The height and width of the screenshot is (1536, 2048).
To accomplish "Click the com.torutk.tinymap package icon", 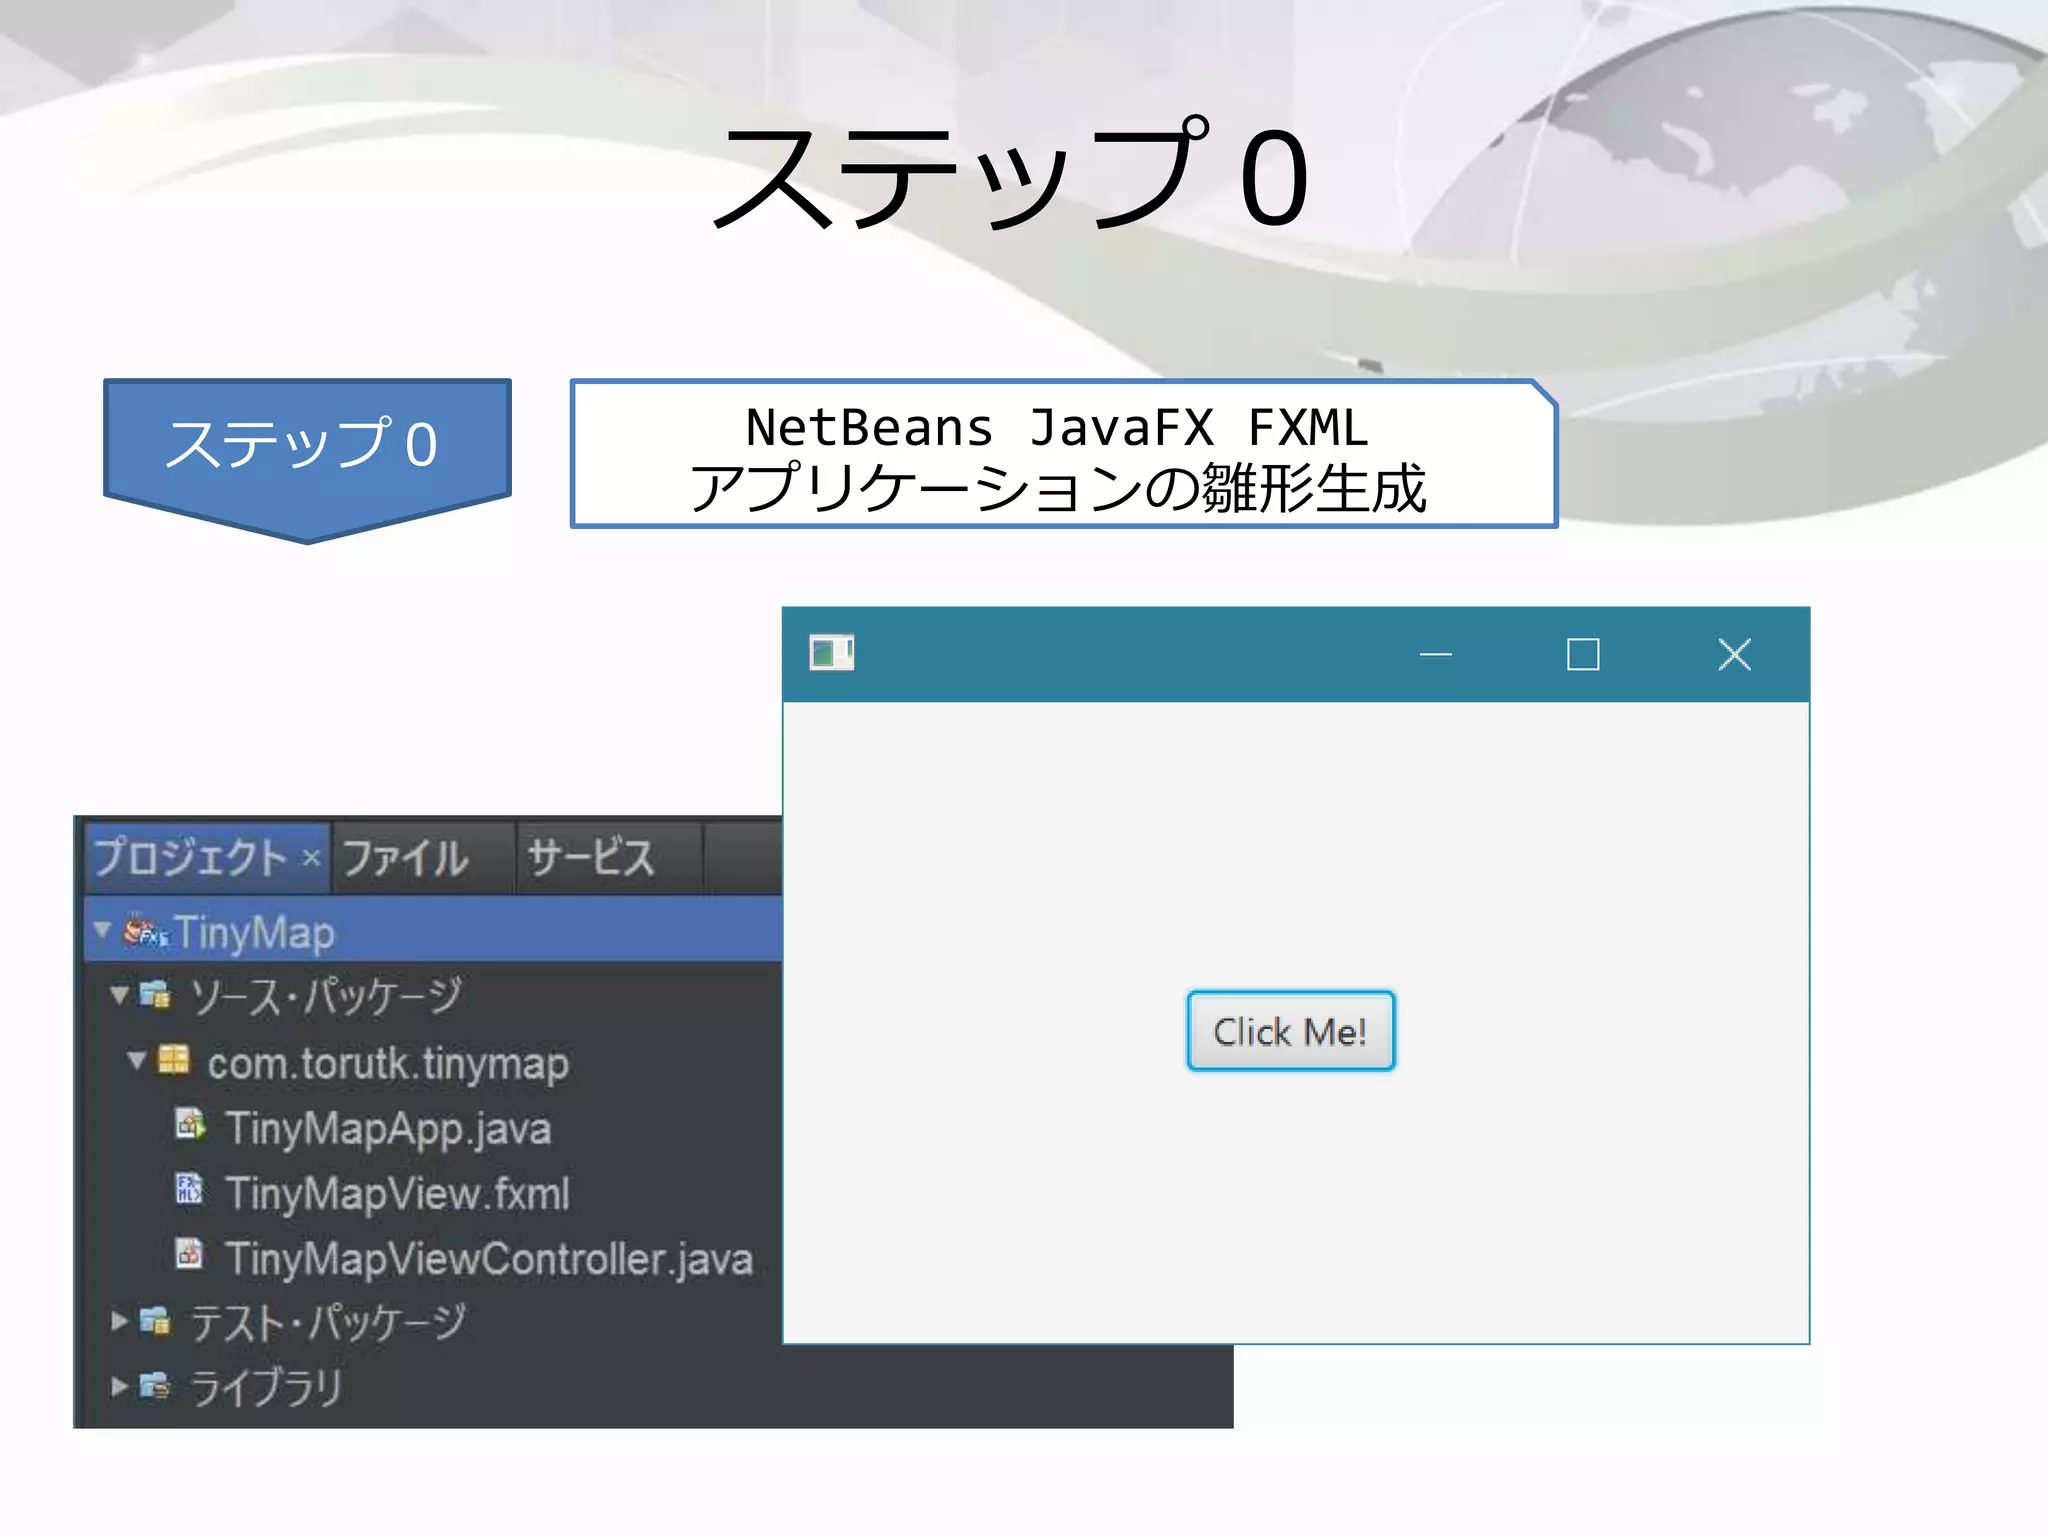I will tap(174, 1060).
